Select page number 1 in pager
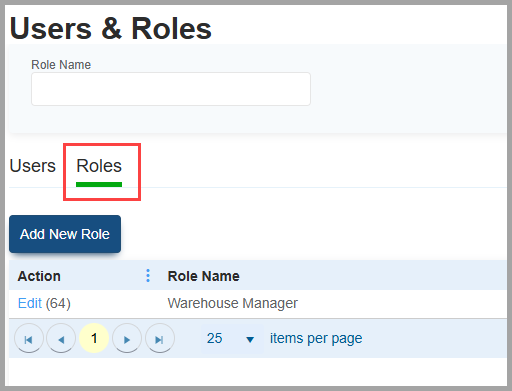Image resolution: width=512 pixels, height=391 pixels. 94,338
